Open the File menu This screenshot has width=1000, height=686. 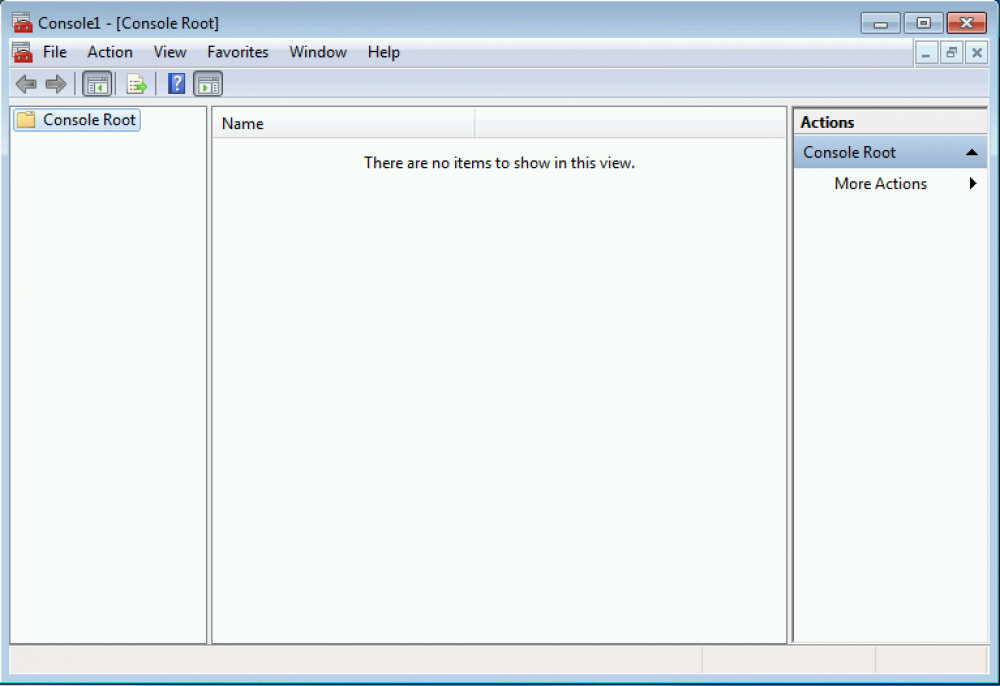[55, 52]
